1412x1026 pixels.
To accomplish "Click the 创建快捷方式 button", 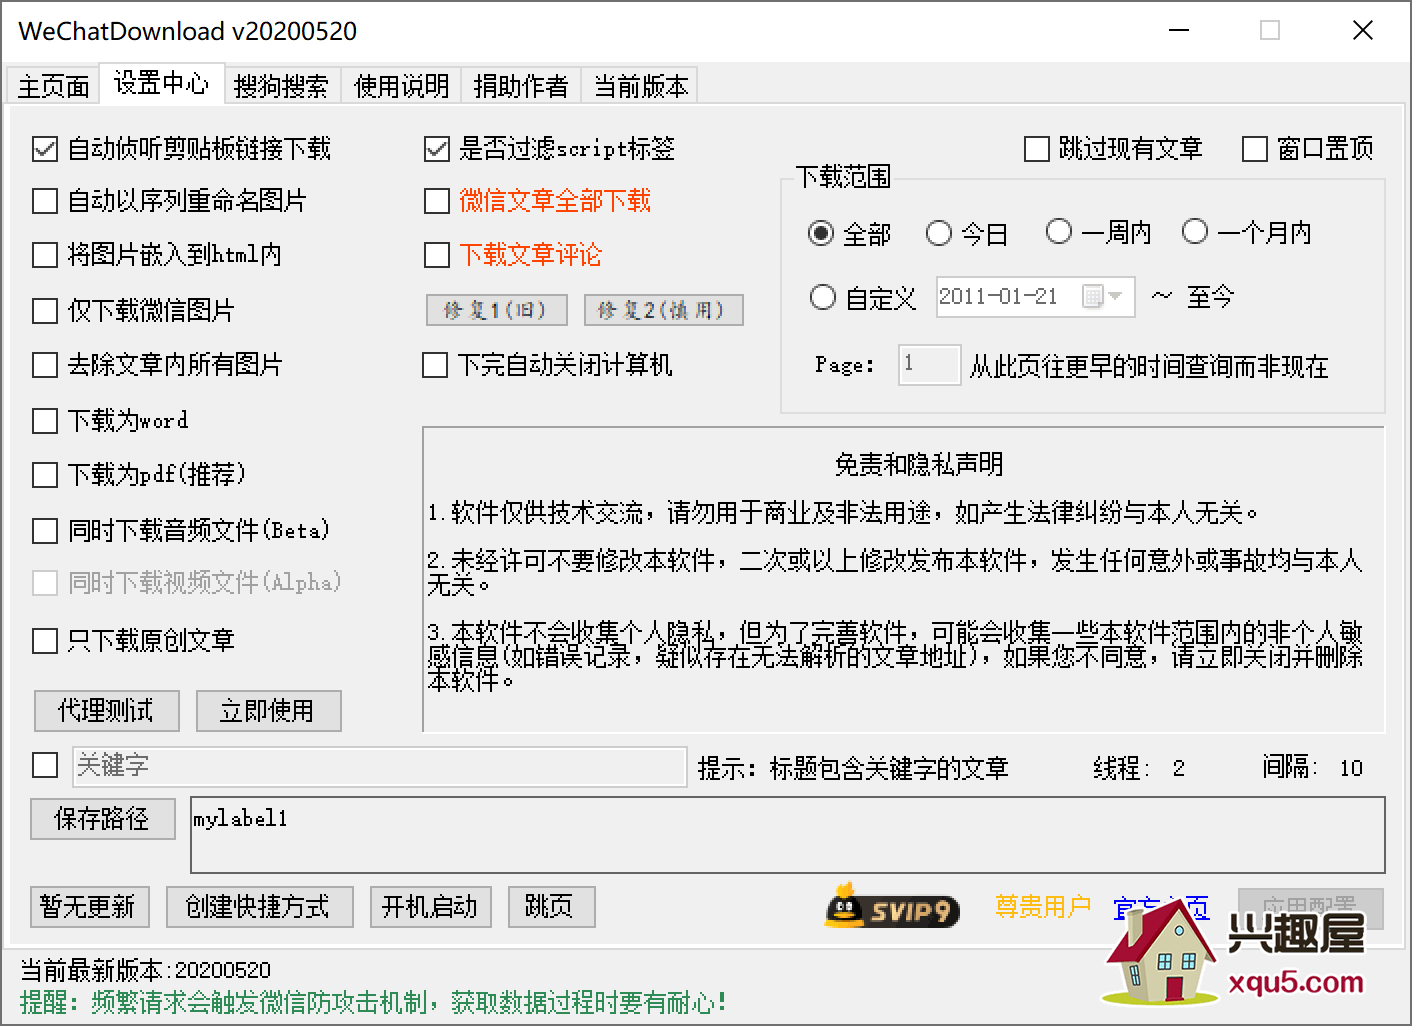I will [259, 907].
